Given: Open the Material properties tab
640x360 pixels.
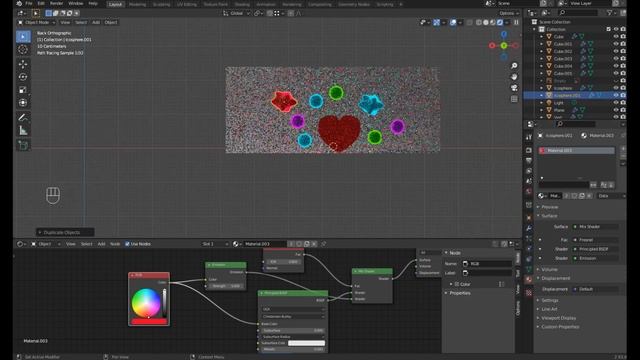Looking at the screenshot, I should (x=529, y=280).
